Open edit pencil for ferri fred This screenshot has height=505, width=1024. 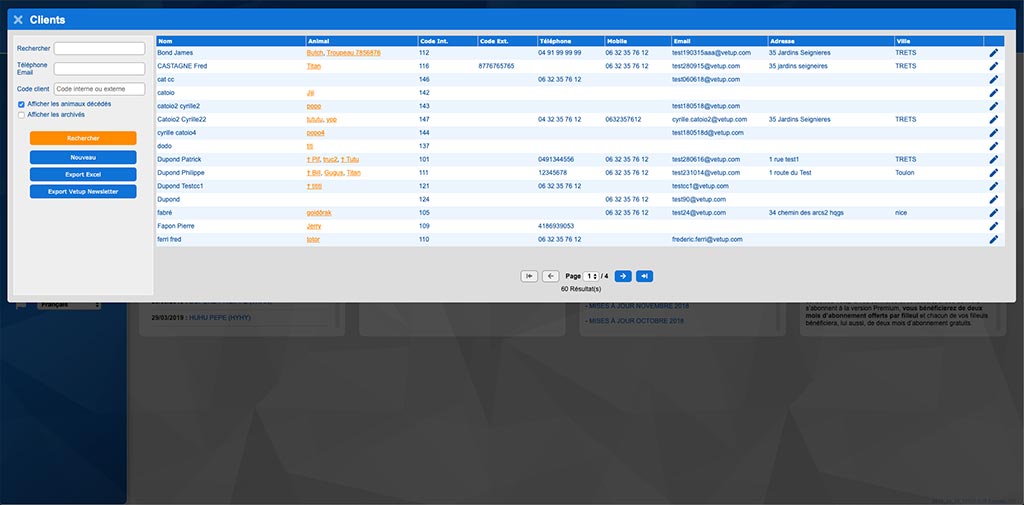(x=993, y=240)
